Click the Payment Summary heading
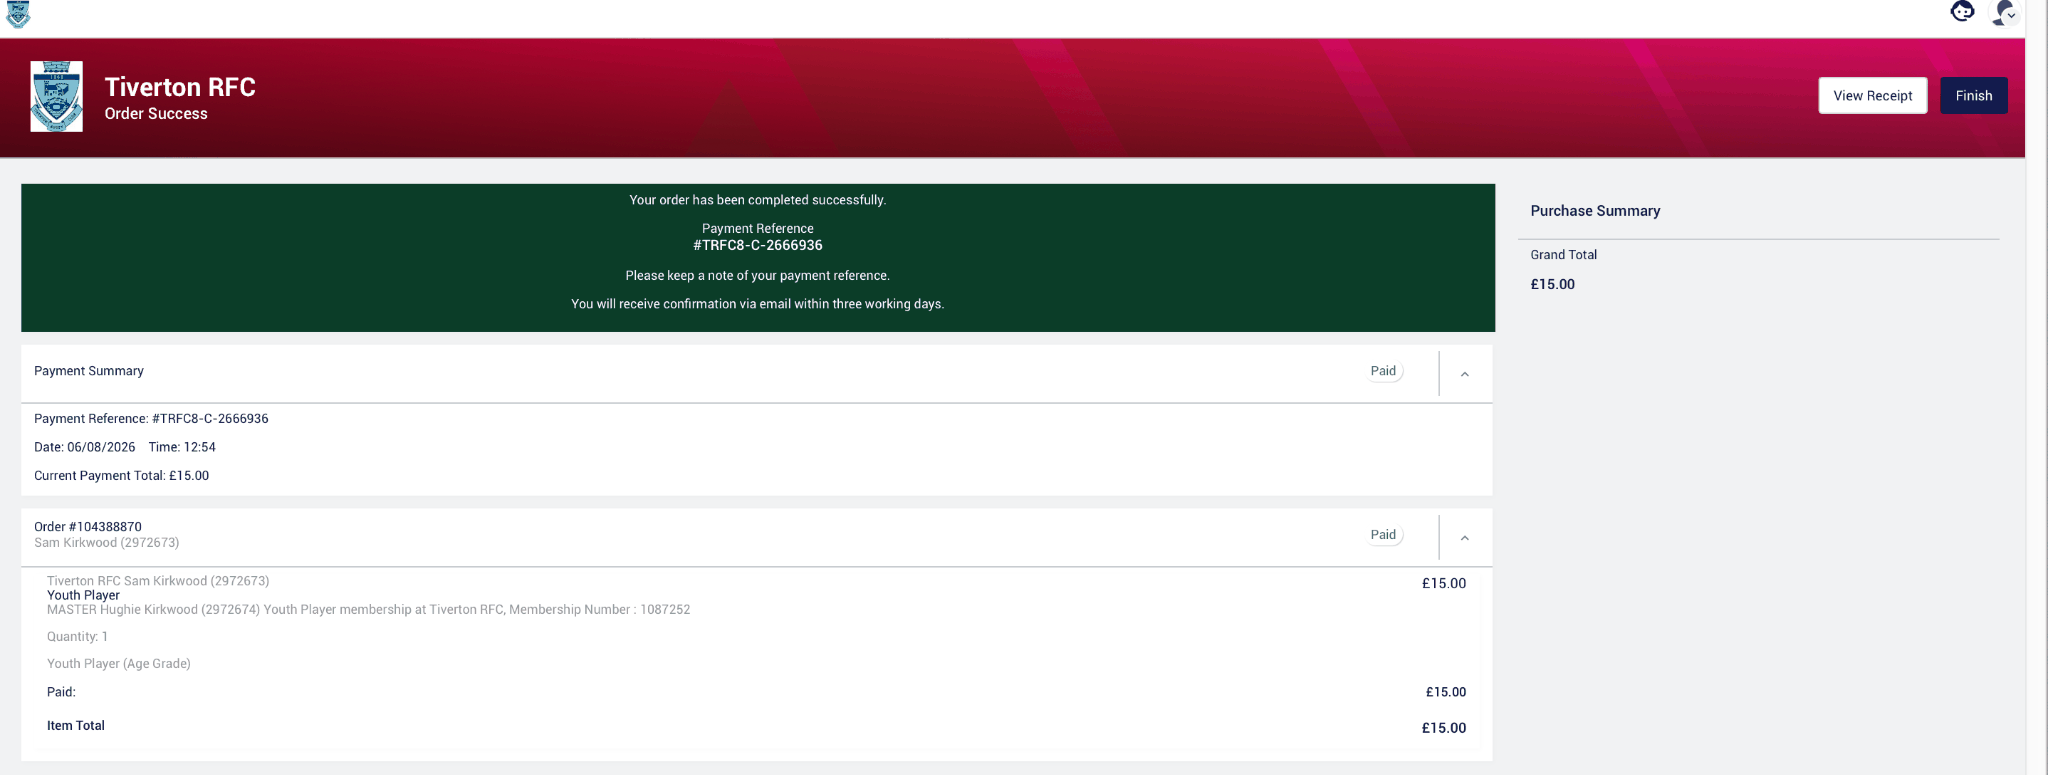Image resolution: width=2048 pixels, height=775 pixels. tap(89, 371)
